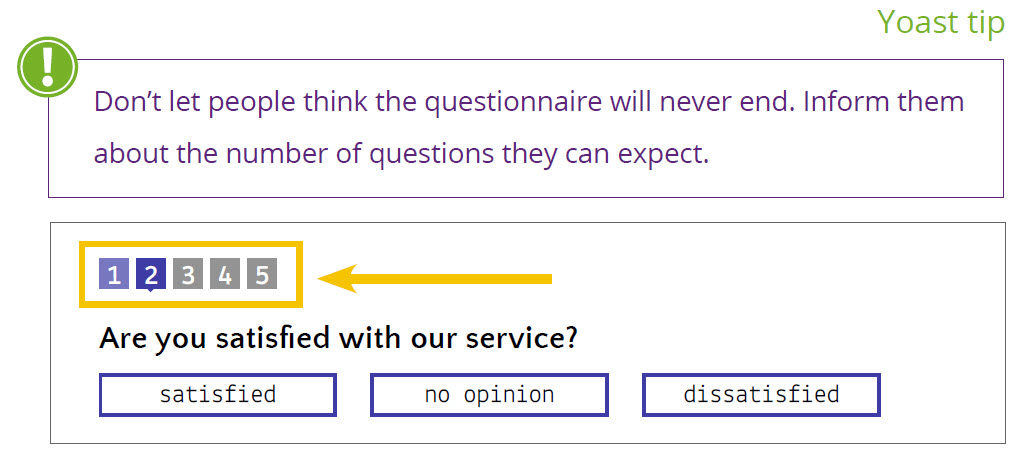Click the small pointer beneath step 2

pos(151,291)
